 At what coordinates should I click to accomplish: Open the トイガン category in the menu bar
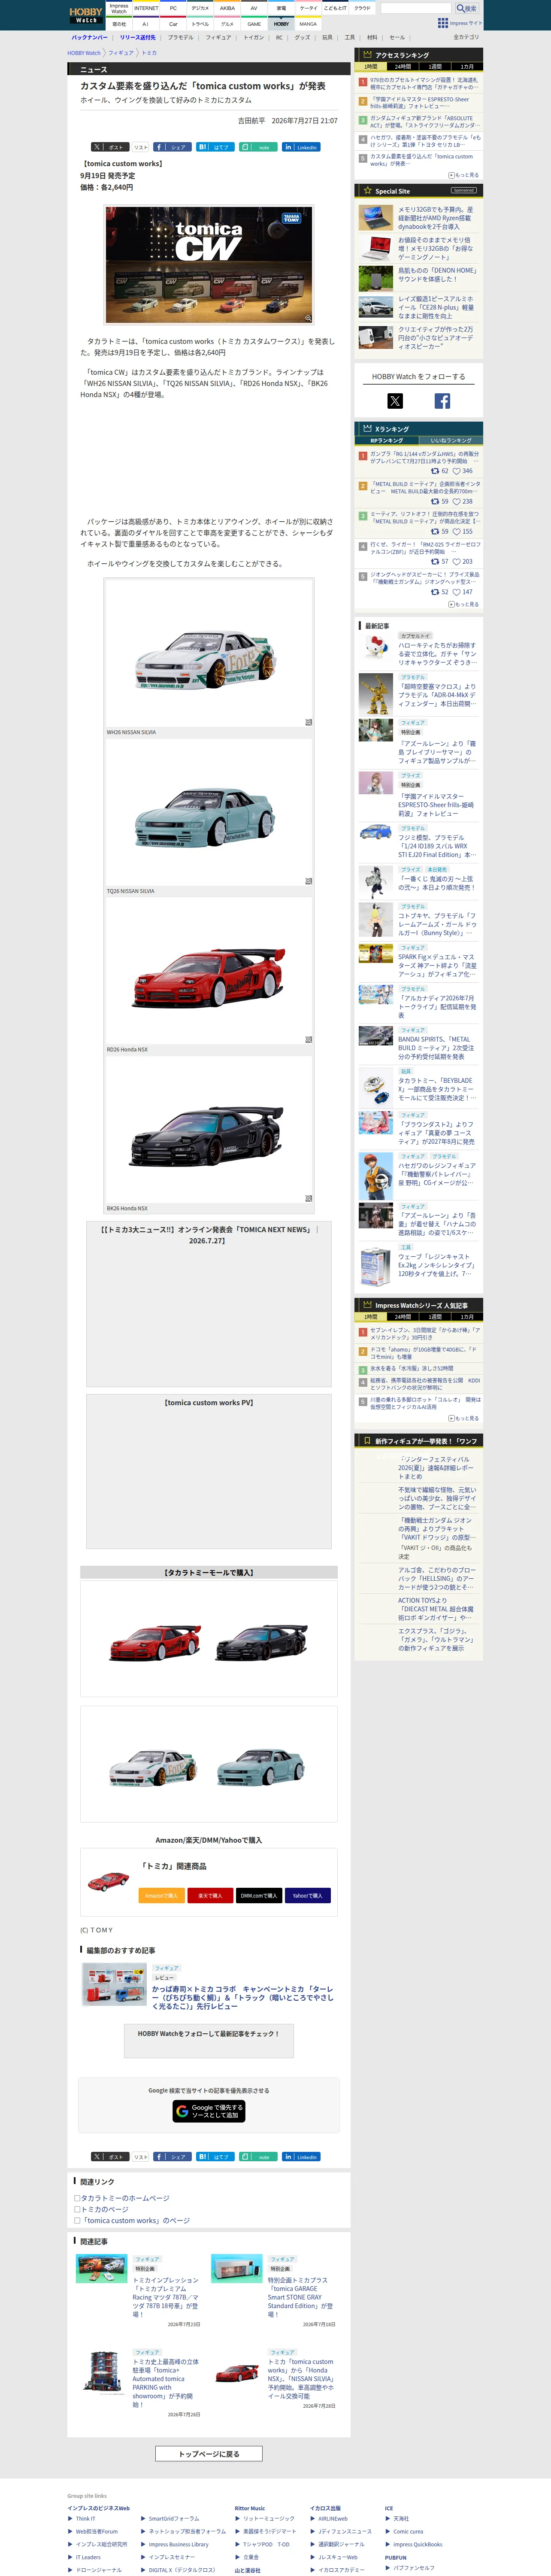pos(254,37)
